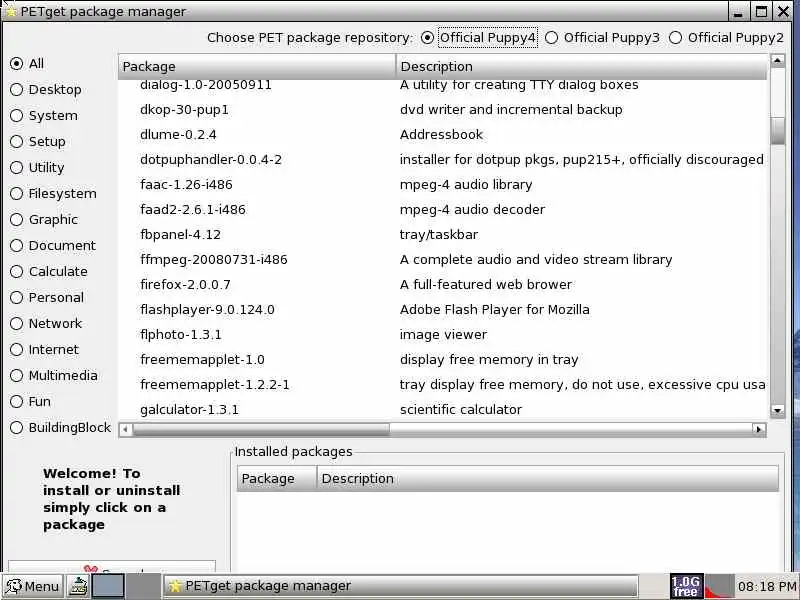This screenshot has height=600, width=800.
Task: Click the vertical scrollbar thumb
Action: (777, 131)
